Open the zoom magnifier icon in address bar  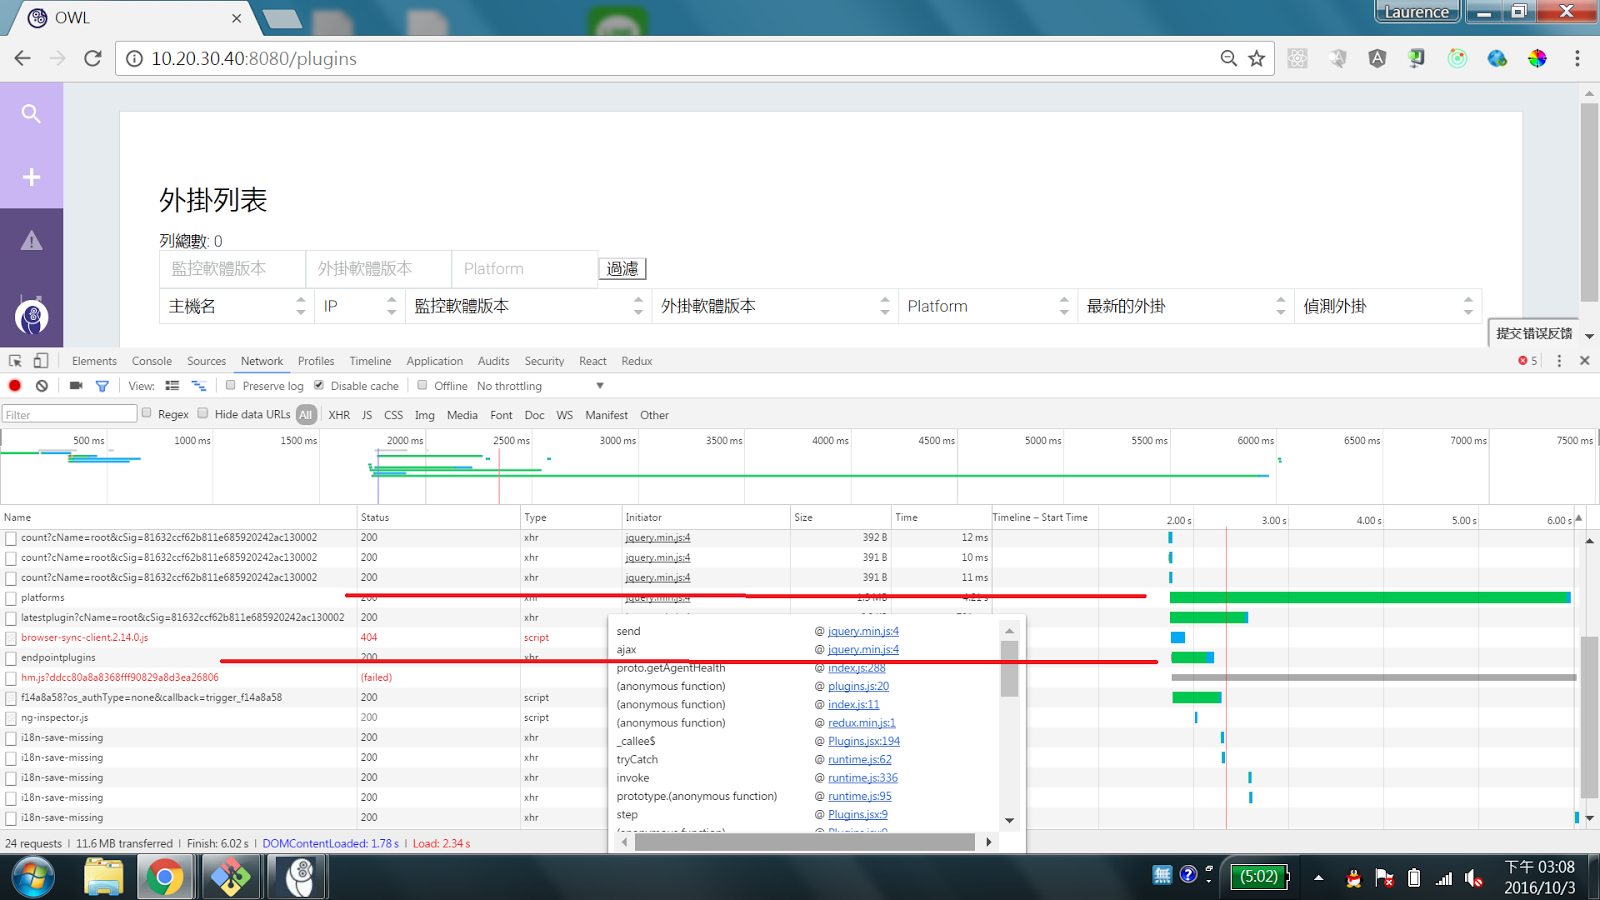(x=1229, y=58)
